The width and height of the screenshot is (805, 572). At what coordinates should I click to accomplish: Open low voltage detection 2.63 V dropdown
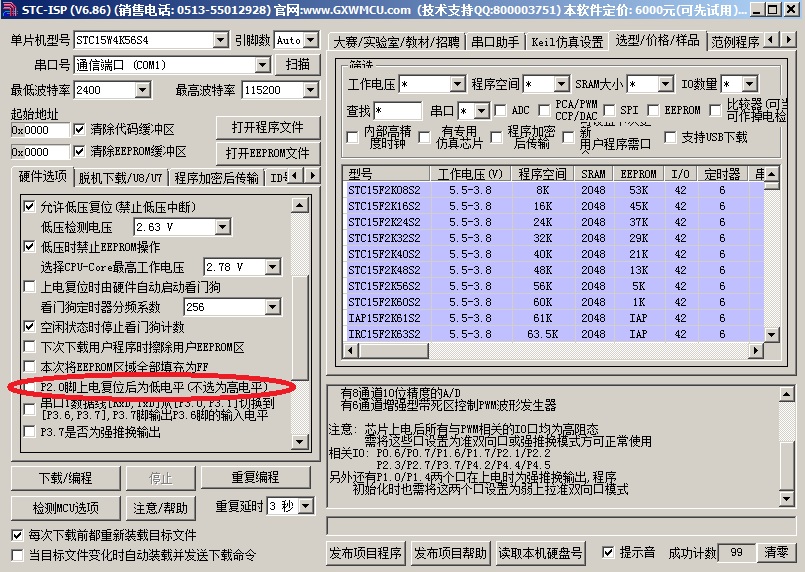click(222, 227)
